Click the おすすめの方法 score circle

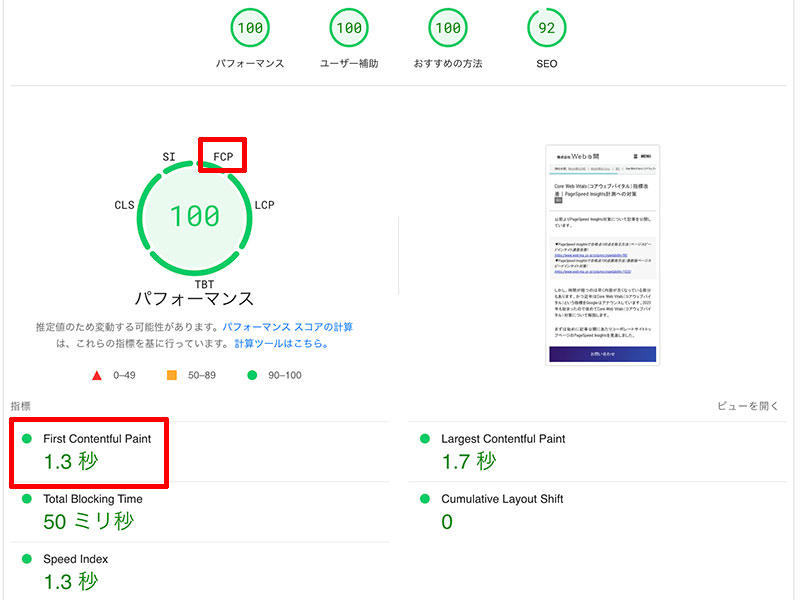[447, 28]
